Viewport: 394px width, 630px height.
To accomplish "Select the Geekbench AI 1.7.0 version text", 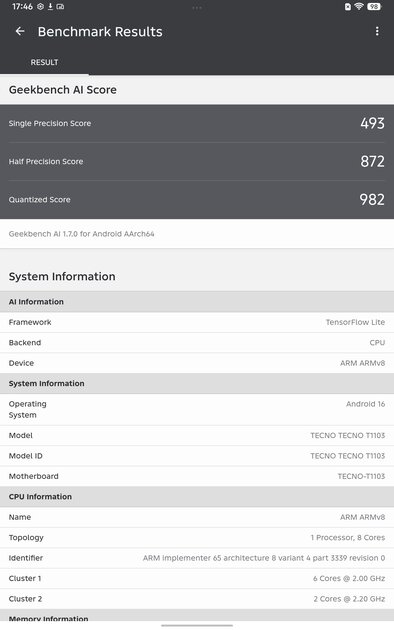I will pyautogui.click(x=82, y=234).
